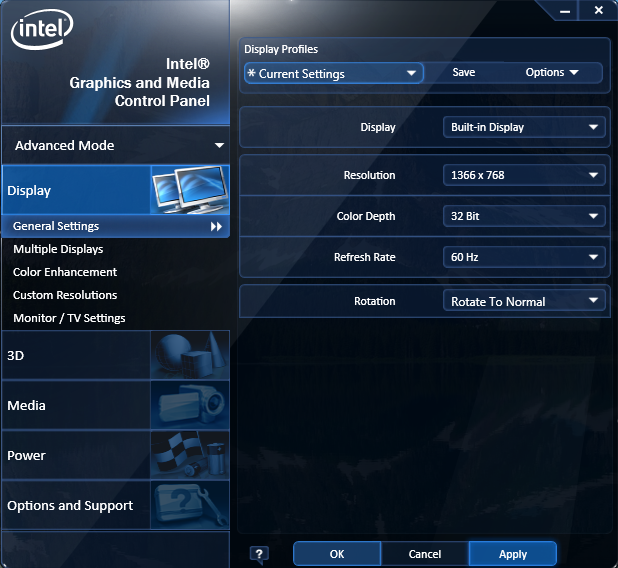
Task: Click the Options and Support wrench icon
Action: [189, 505]
